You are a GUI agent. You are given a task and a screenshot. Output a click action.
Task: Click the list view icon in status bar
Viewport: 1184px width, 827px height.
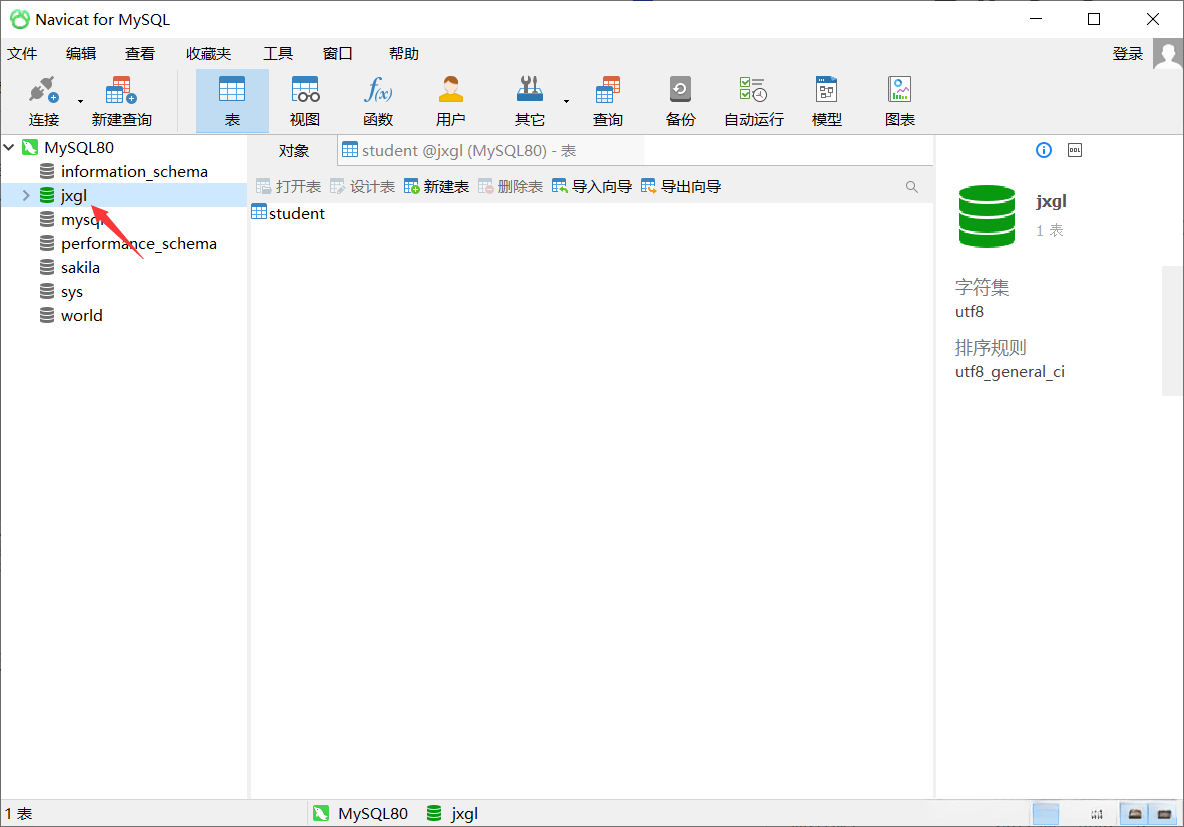pyautogui.click(x=1046, y=814)
